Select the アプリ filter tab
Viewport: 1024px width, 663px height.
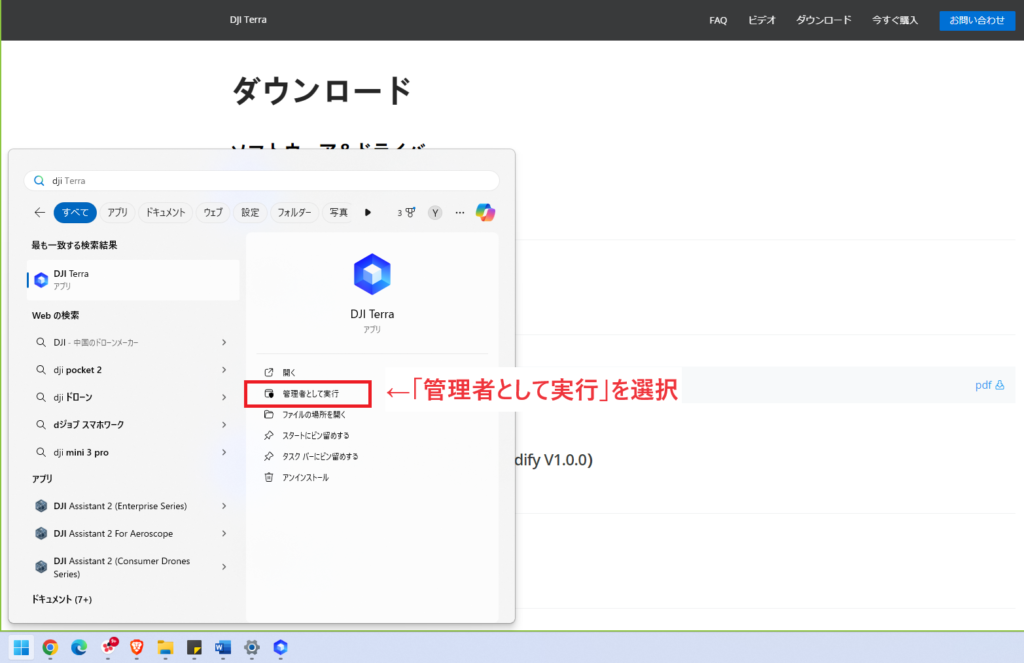(x=118, y=212)
